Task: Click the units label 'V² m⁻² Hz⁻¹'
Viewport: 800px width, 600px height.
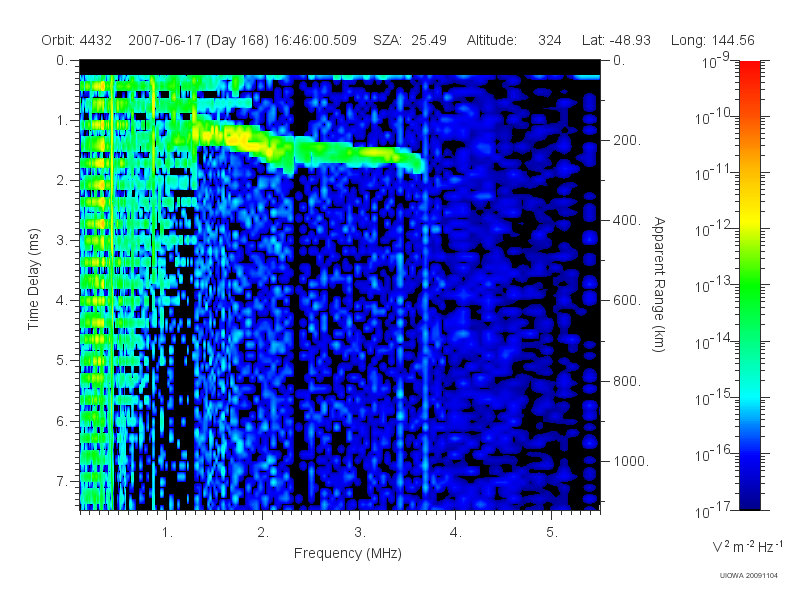Action: click(747, 546)
